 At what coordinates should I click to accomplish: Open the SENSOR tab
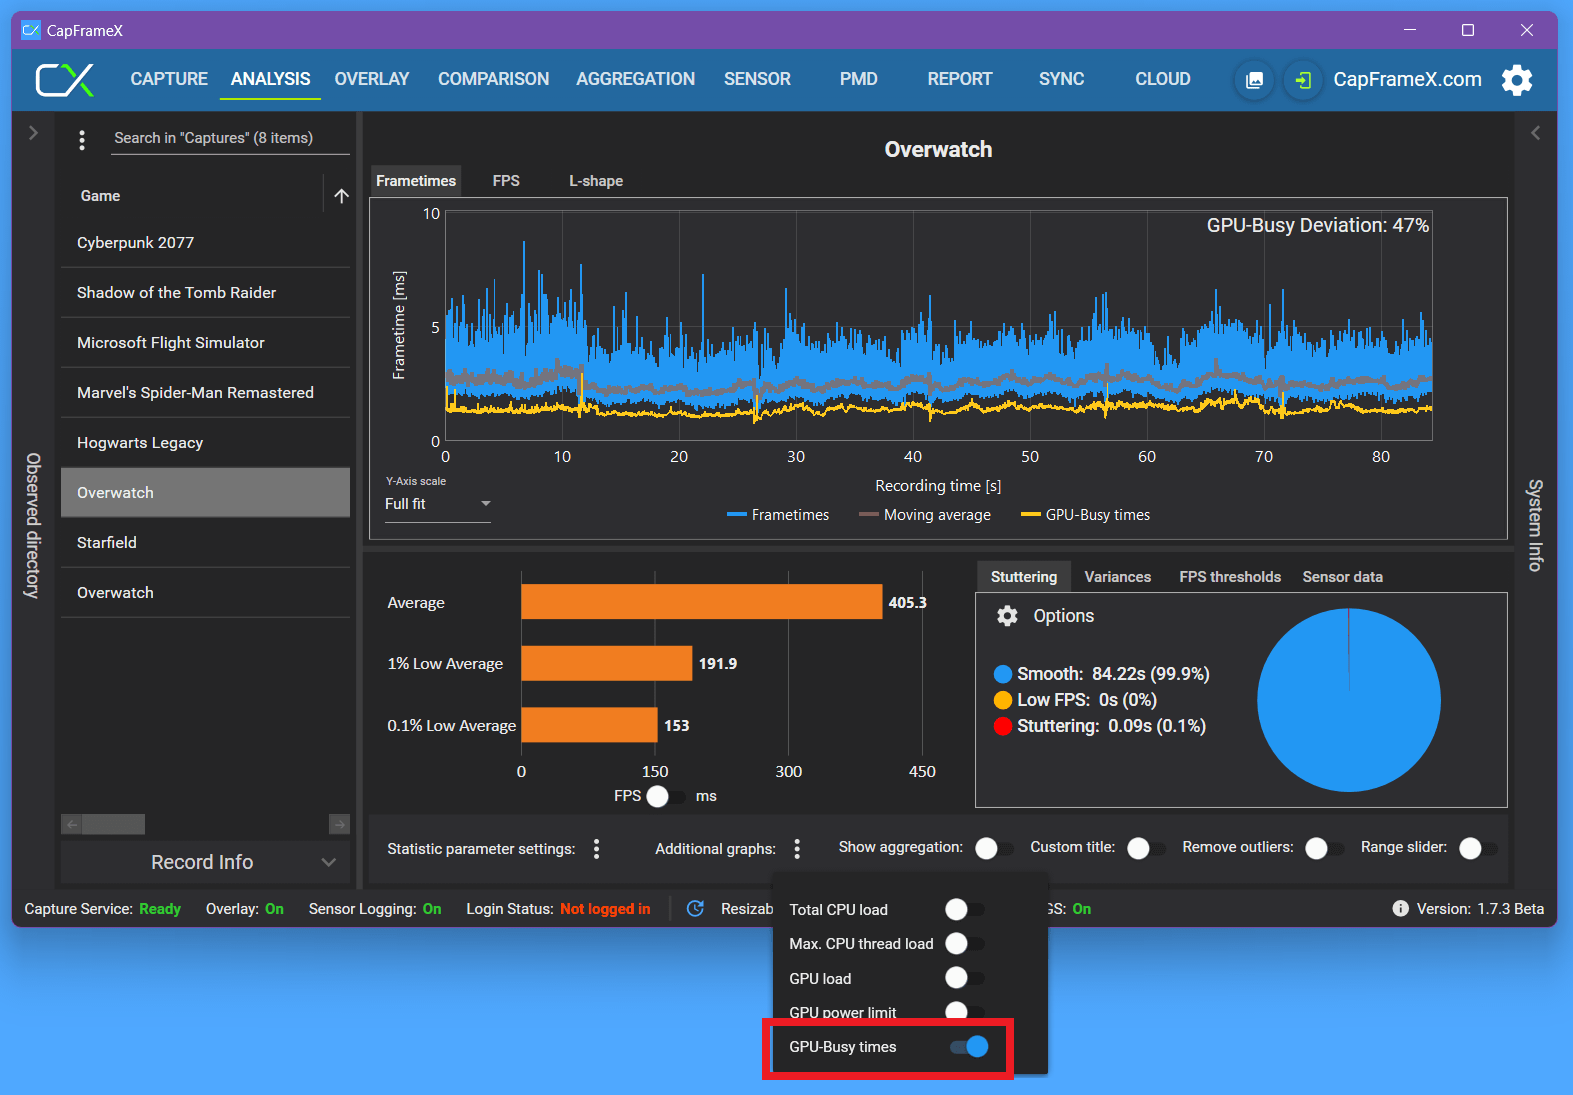[x=757, y=79]
